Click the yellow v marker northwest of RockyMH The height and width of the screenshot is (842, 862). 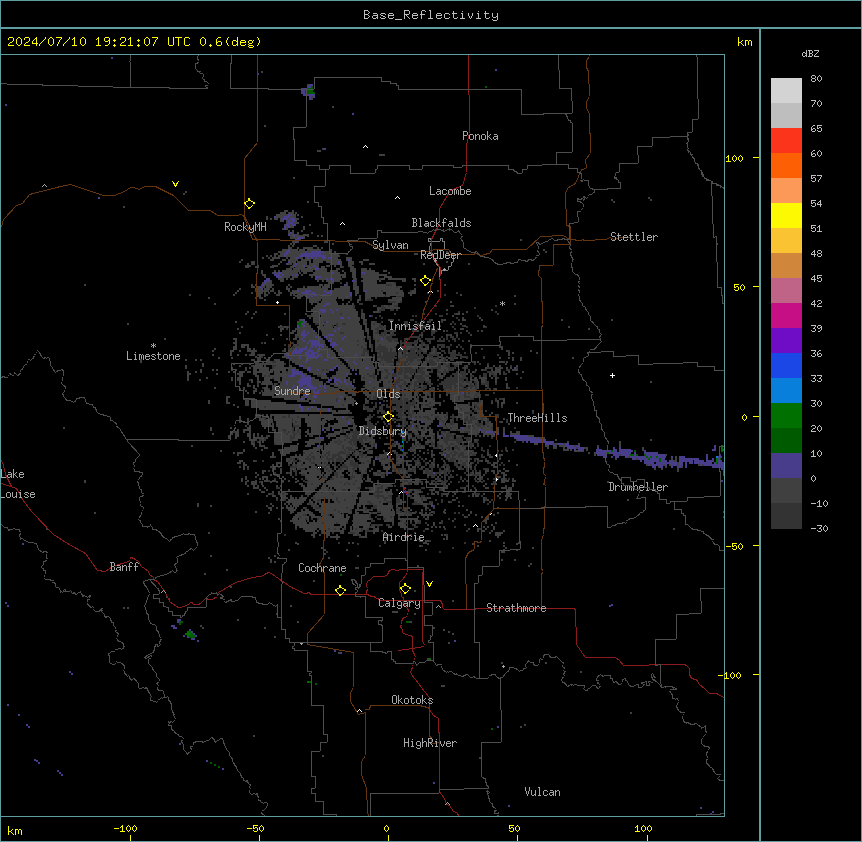(x=175, y=184)
